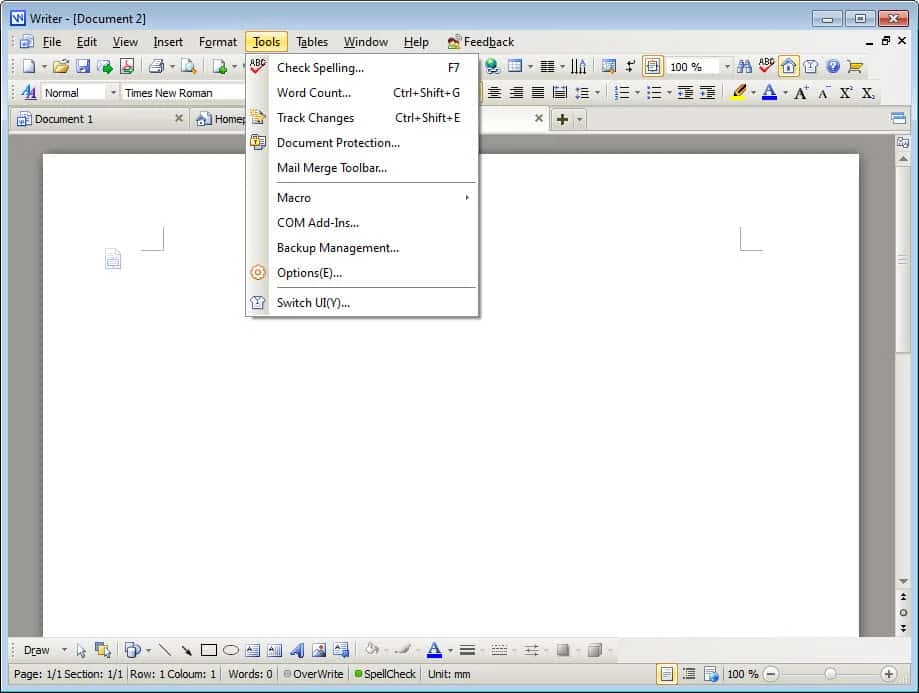Image resolution: width=919 pixels, height=693 pixels.
Task: Click the zoom slider handle in the status bar
Action: click(x=830, y=674)
